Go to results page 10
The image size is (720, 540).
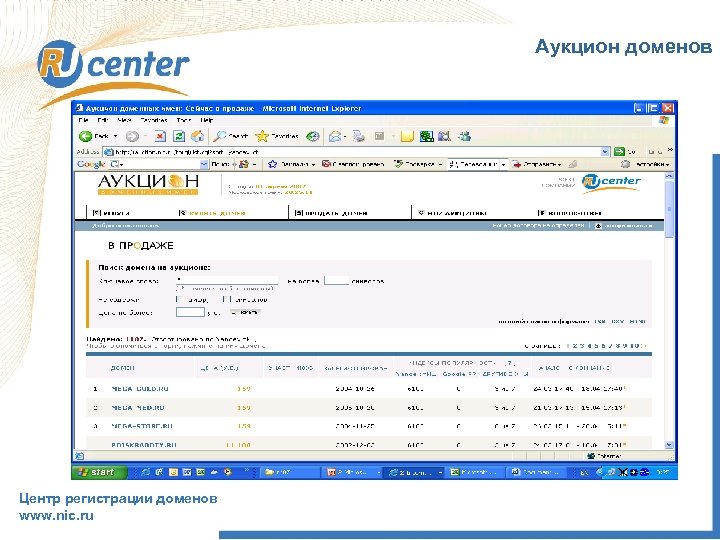[636, 346]
